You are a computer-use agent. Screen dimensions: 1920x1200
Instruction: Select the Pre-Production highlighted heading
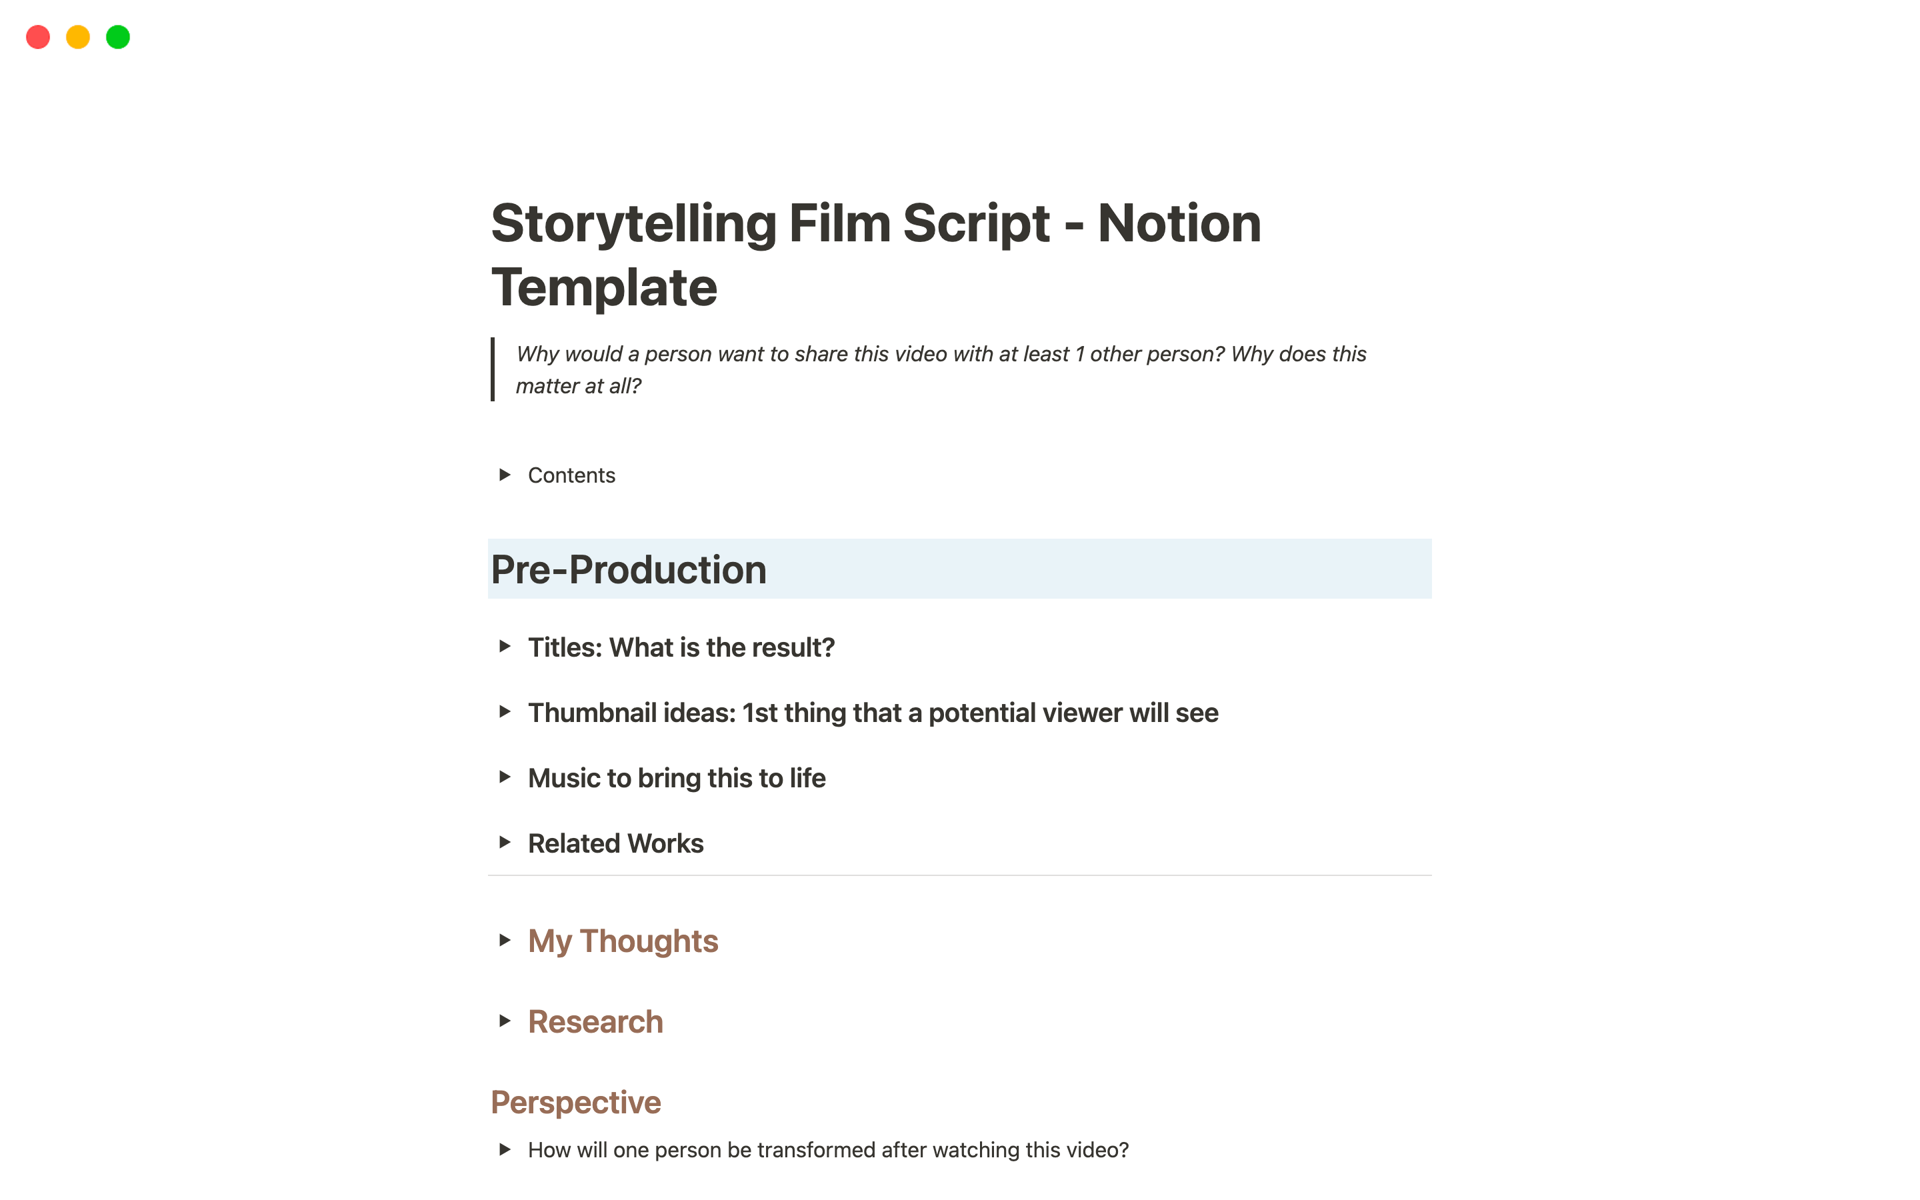click(x=629, y=570)
